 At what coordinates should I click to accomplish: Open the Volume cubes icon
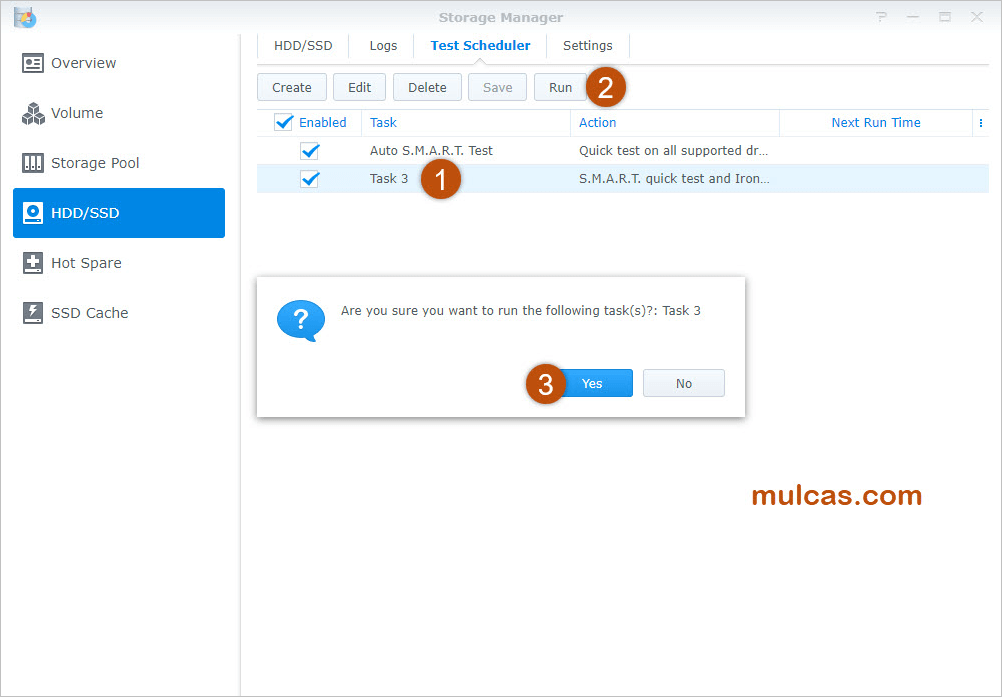[33, 113]
